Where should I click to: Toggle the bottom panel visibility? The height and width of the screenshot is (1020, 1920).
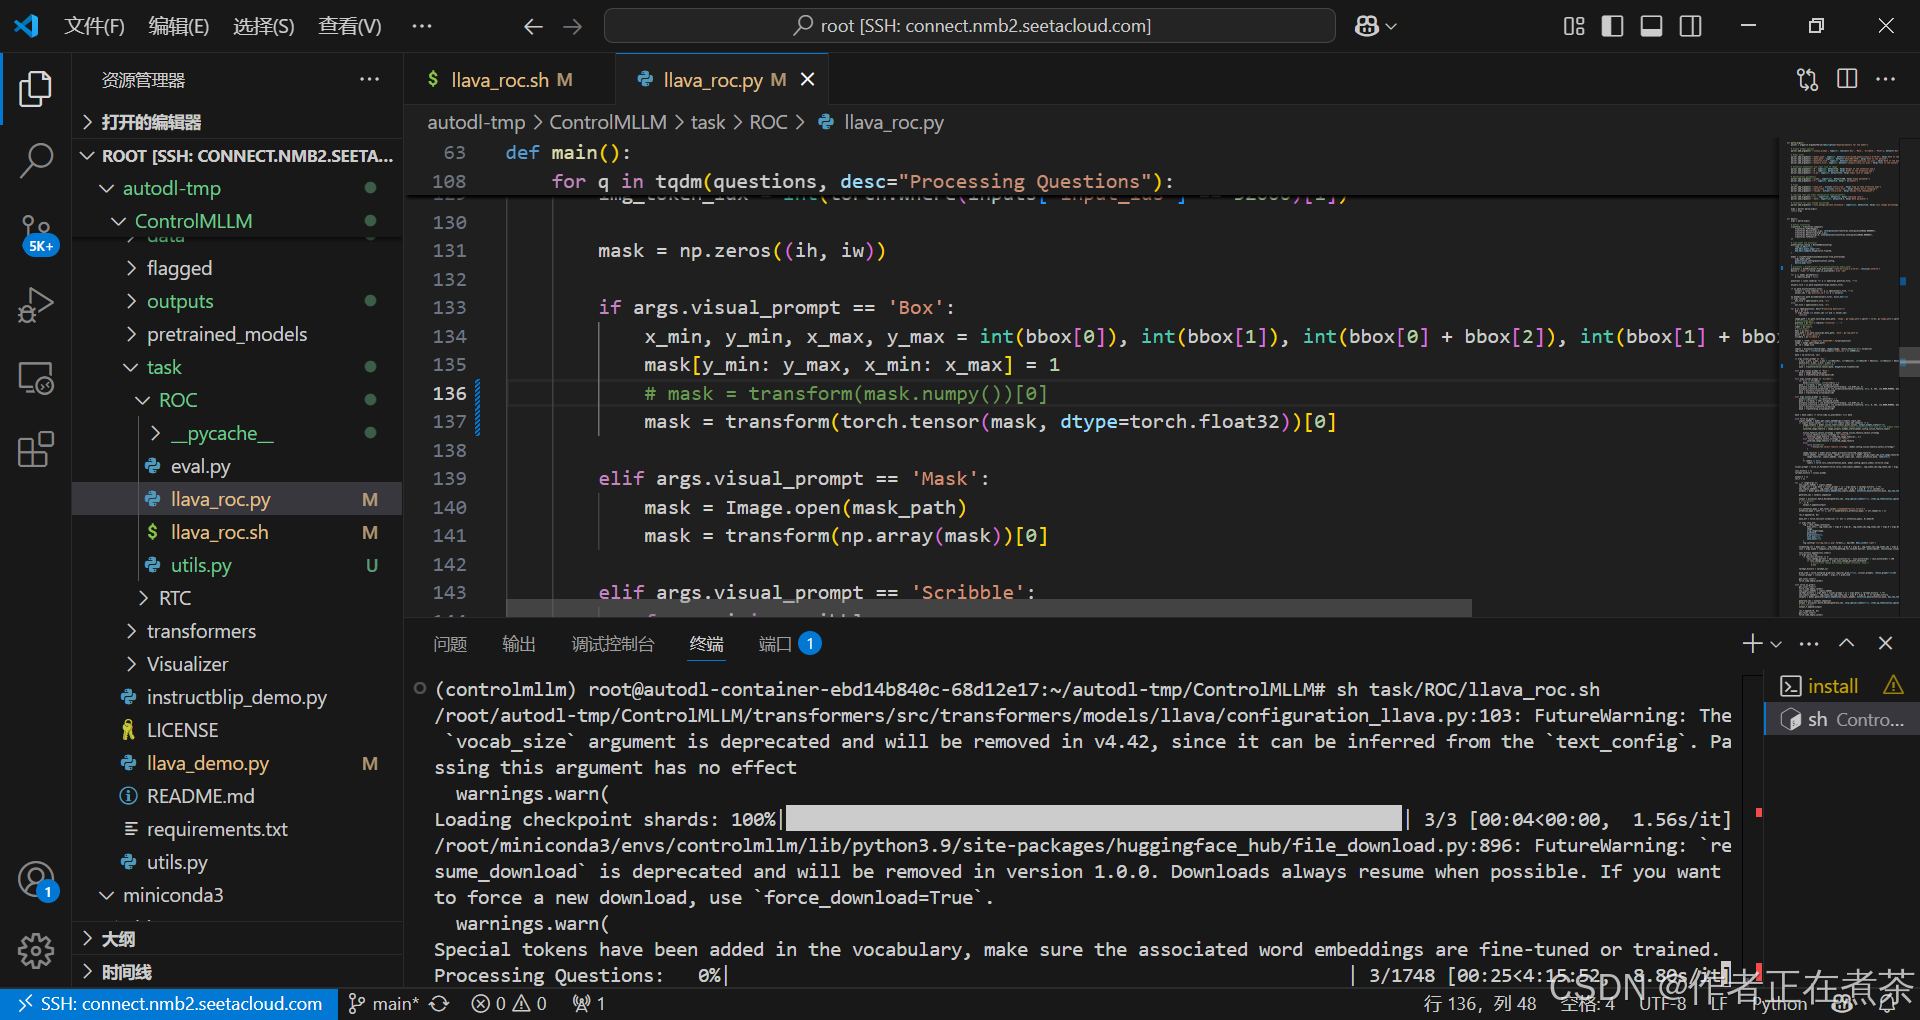click(1651, 26)
